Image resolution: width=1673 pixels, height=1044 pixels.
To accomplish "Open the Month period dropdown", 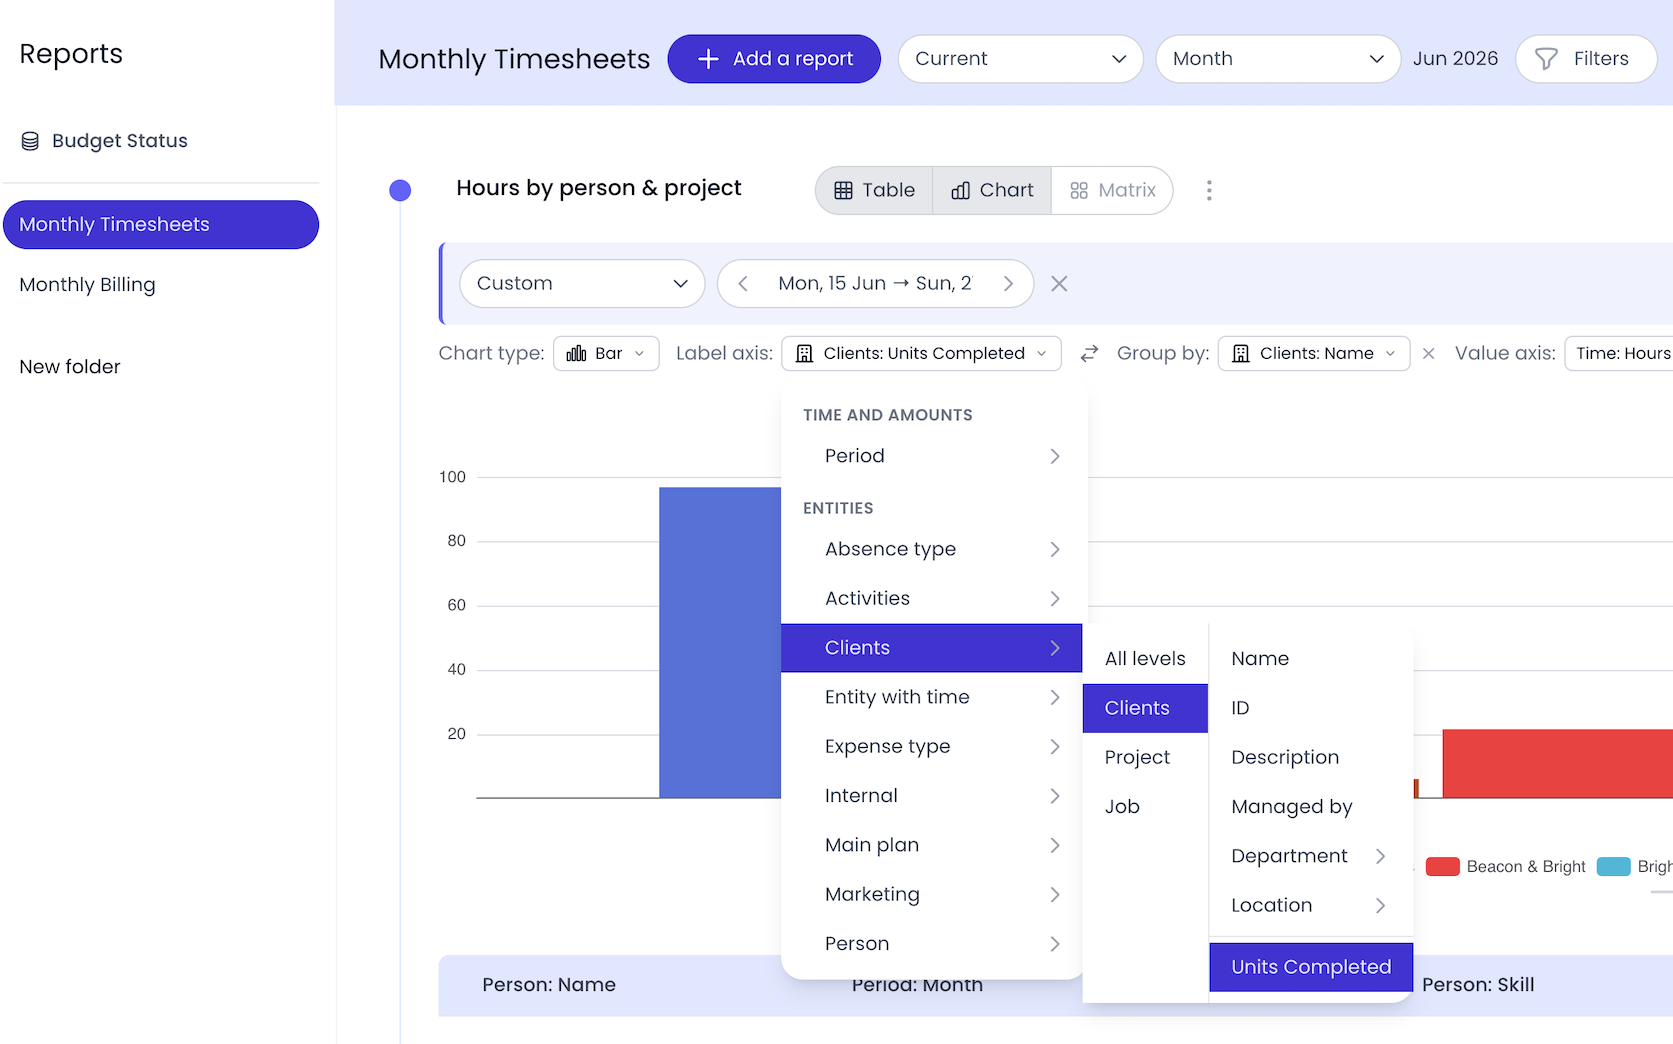I will coord(1278,59).
